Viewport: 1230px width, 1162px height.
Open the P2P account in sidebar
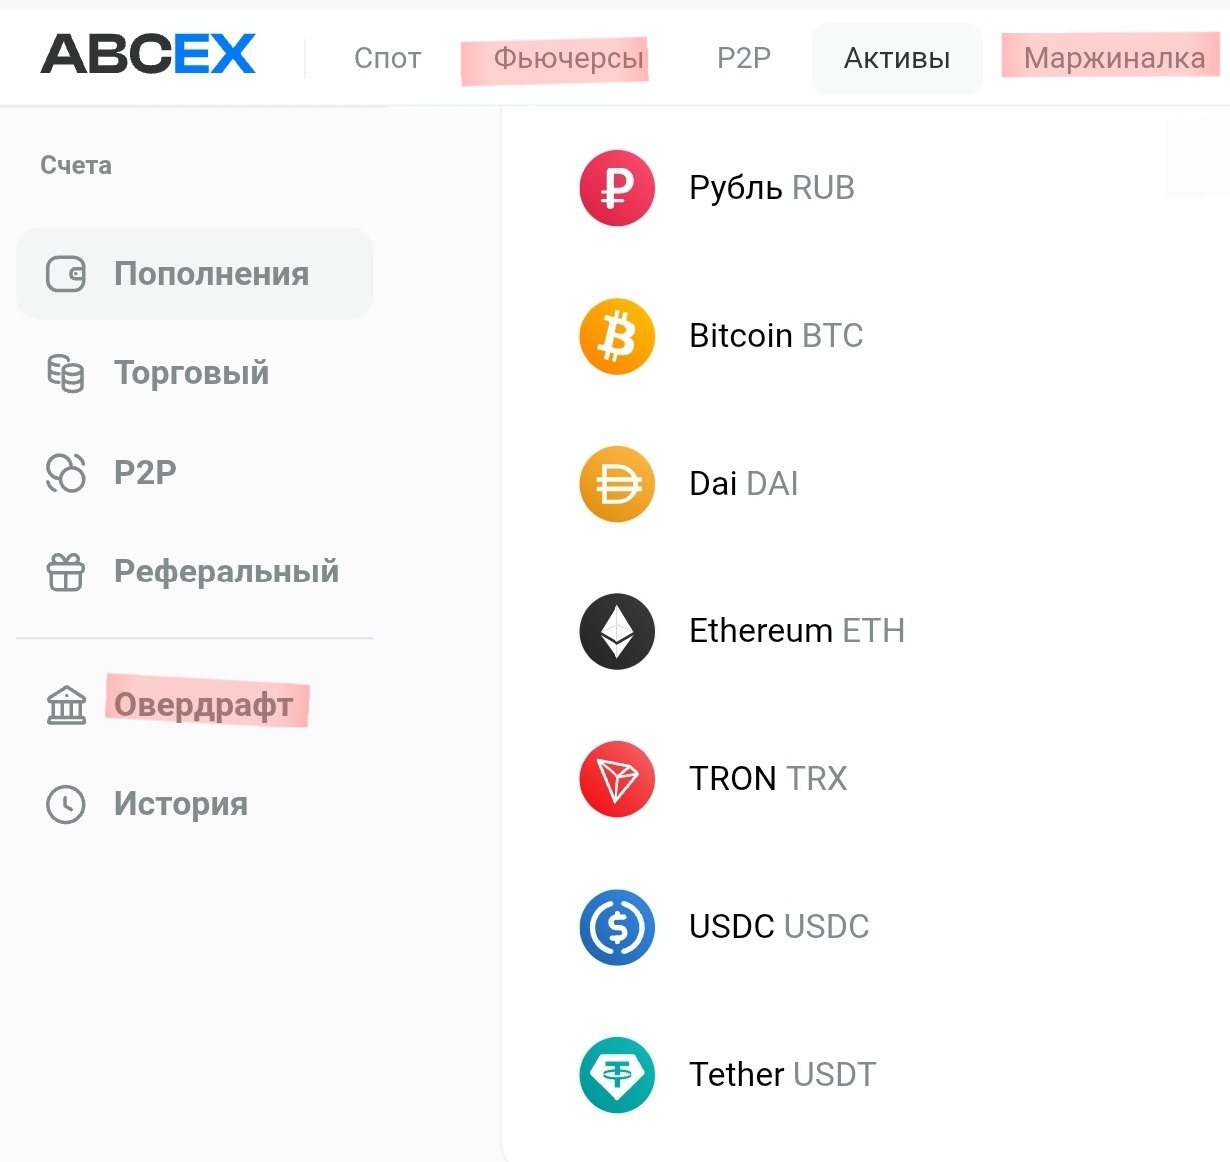145,472
